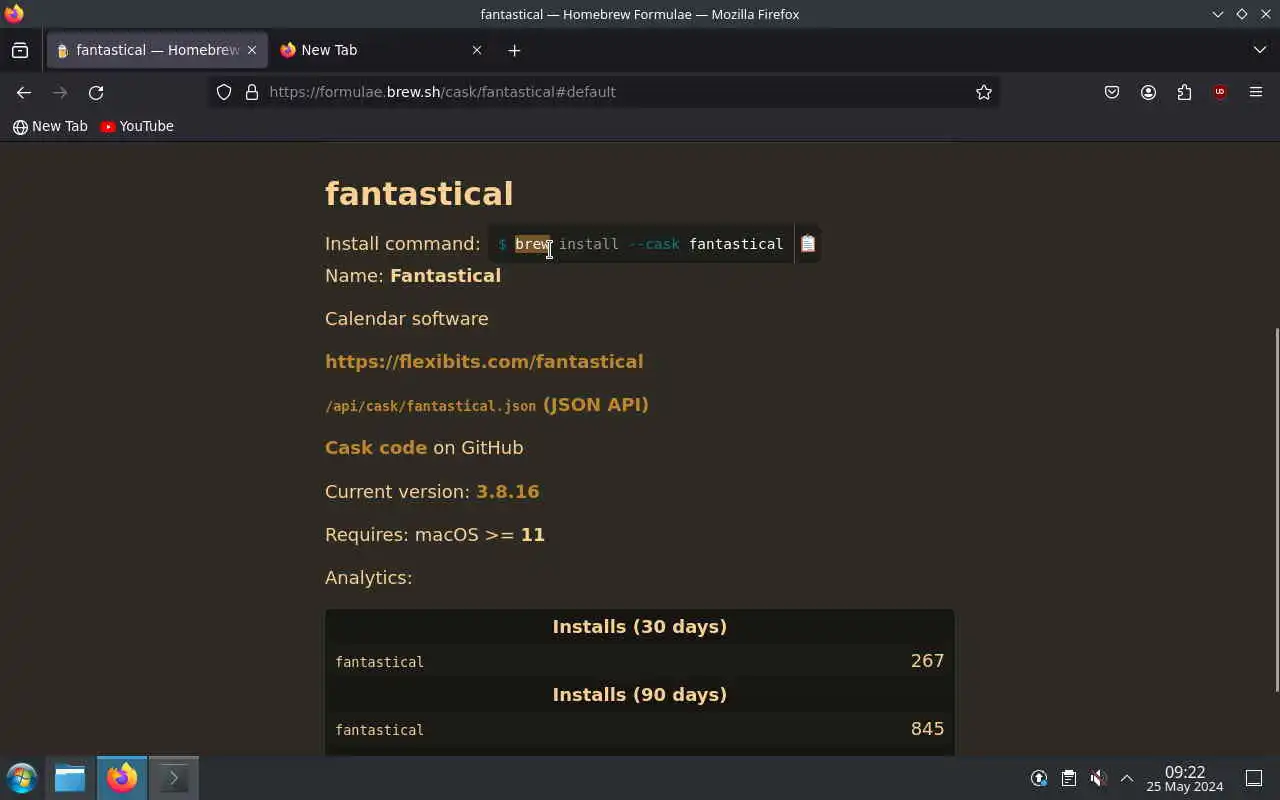List all tabs dropdown arrow

click(x=1260, y=50)
